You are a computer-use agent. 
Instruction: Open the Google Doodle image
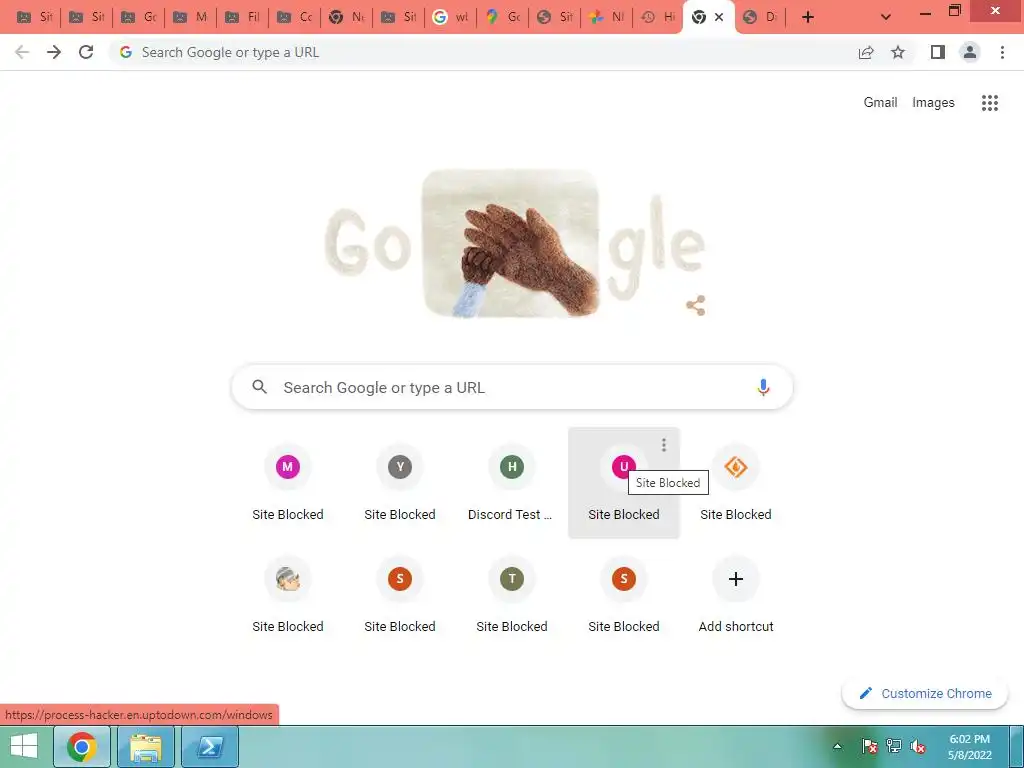click(512, 245)
